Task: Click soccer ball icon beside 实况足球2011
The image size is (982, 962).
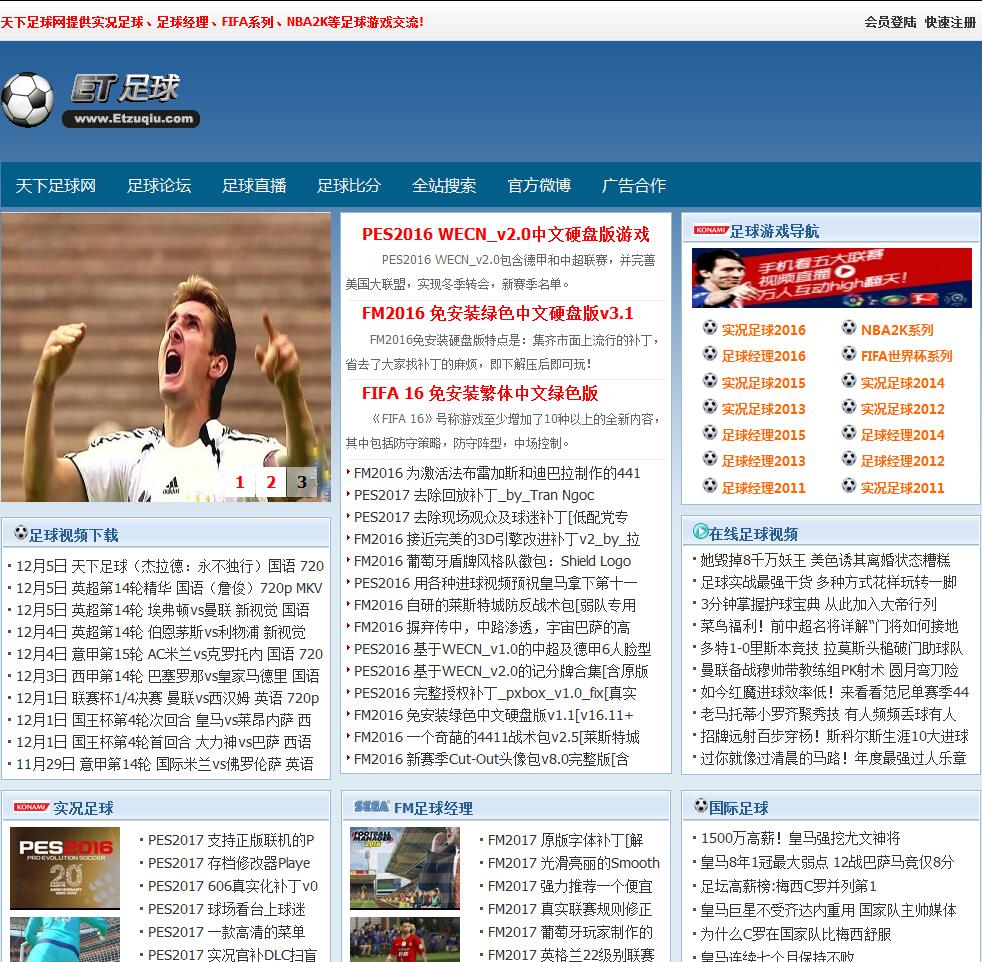Action: [849, 485]
